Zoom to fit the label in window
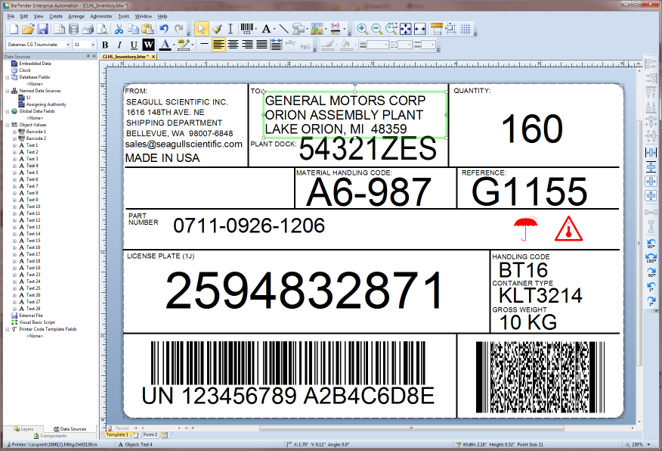This screenshot has height=451, width=662. tap(405, 29)
